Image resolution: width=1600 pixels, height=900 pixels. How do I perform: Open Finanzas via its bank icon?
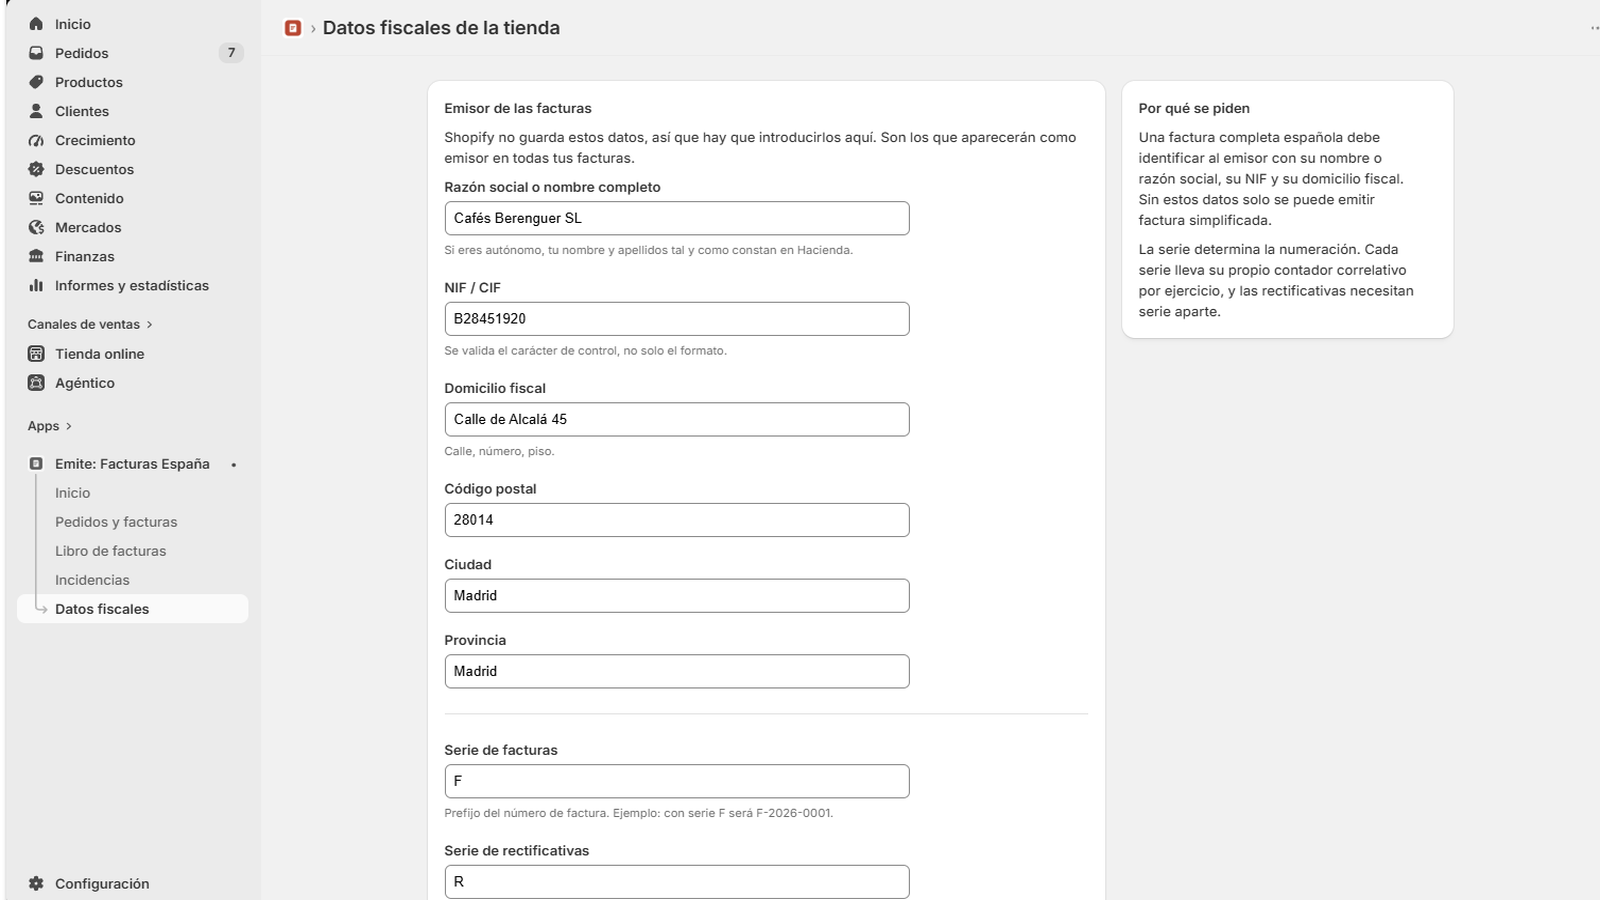point(36,256)
